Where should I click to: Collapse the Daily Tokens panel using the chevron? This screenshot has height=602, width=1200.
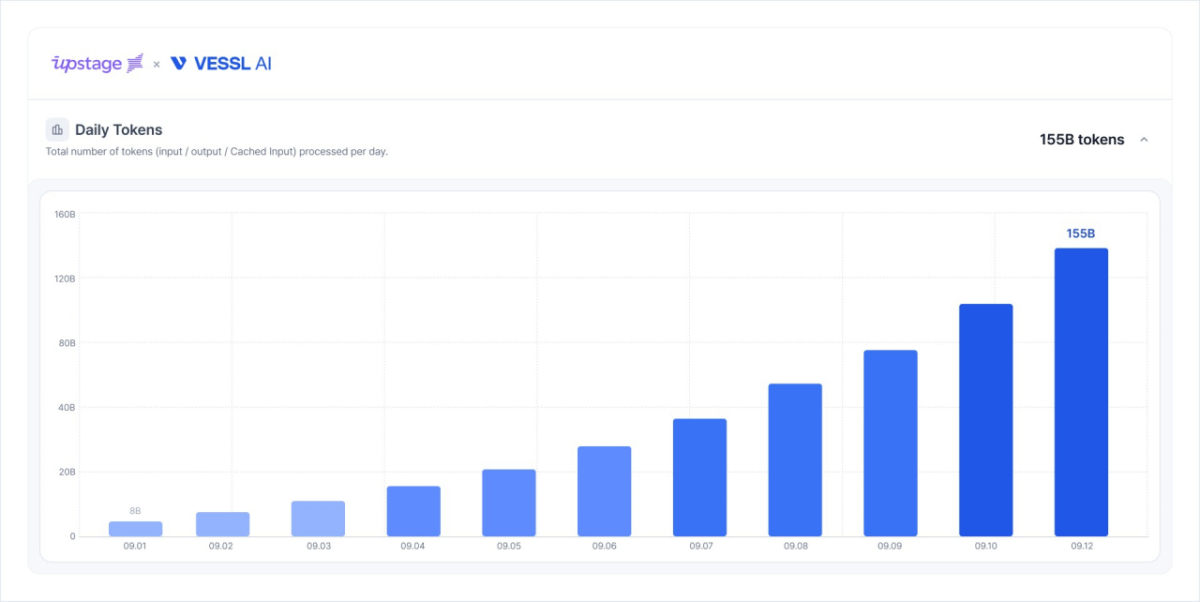point(1144,140)
